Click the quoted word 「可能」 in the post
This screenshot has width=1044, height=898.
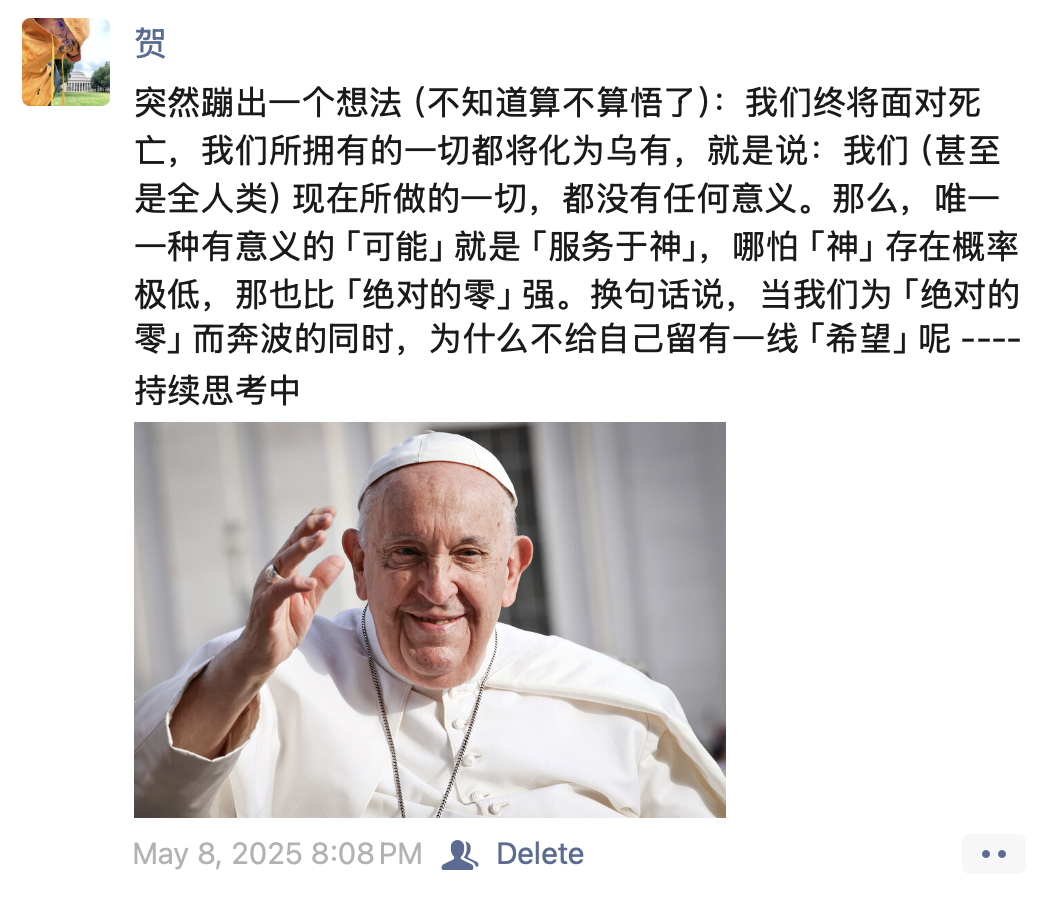click(395, 247)
